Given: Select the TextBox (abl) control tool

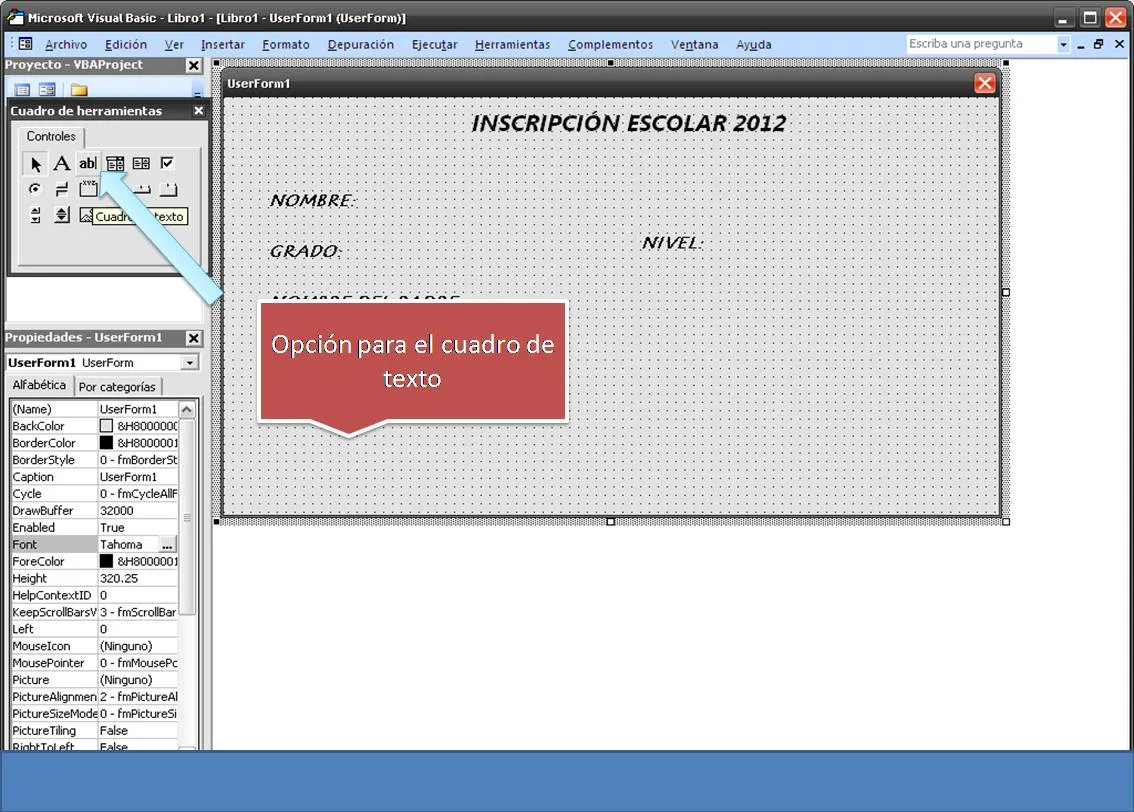Looking at the screenshot, I should click(88, 163).
